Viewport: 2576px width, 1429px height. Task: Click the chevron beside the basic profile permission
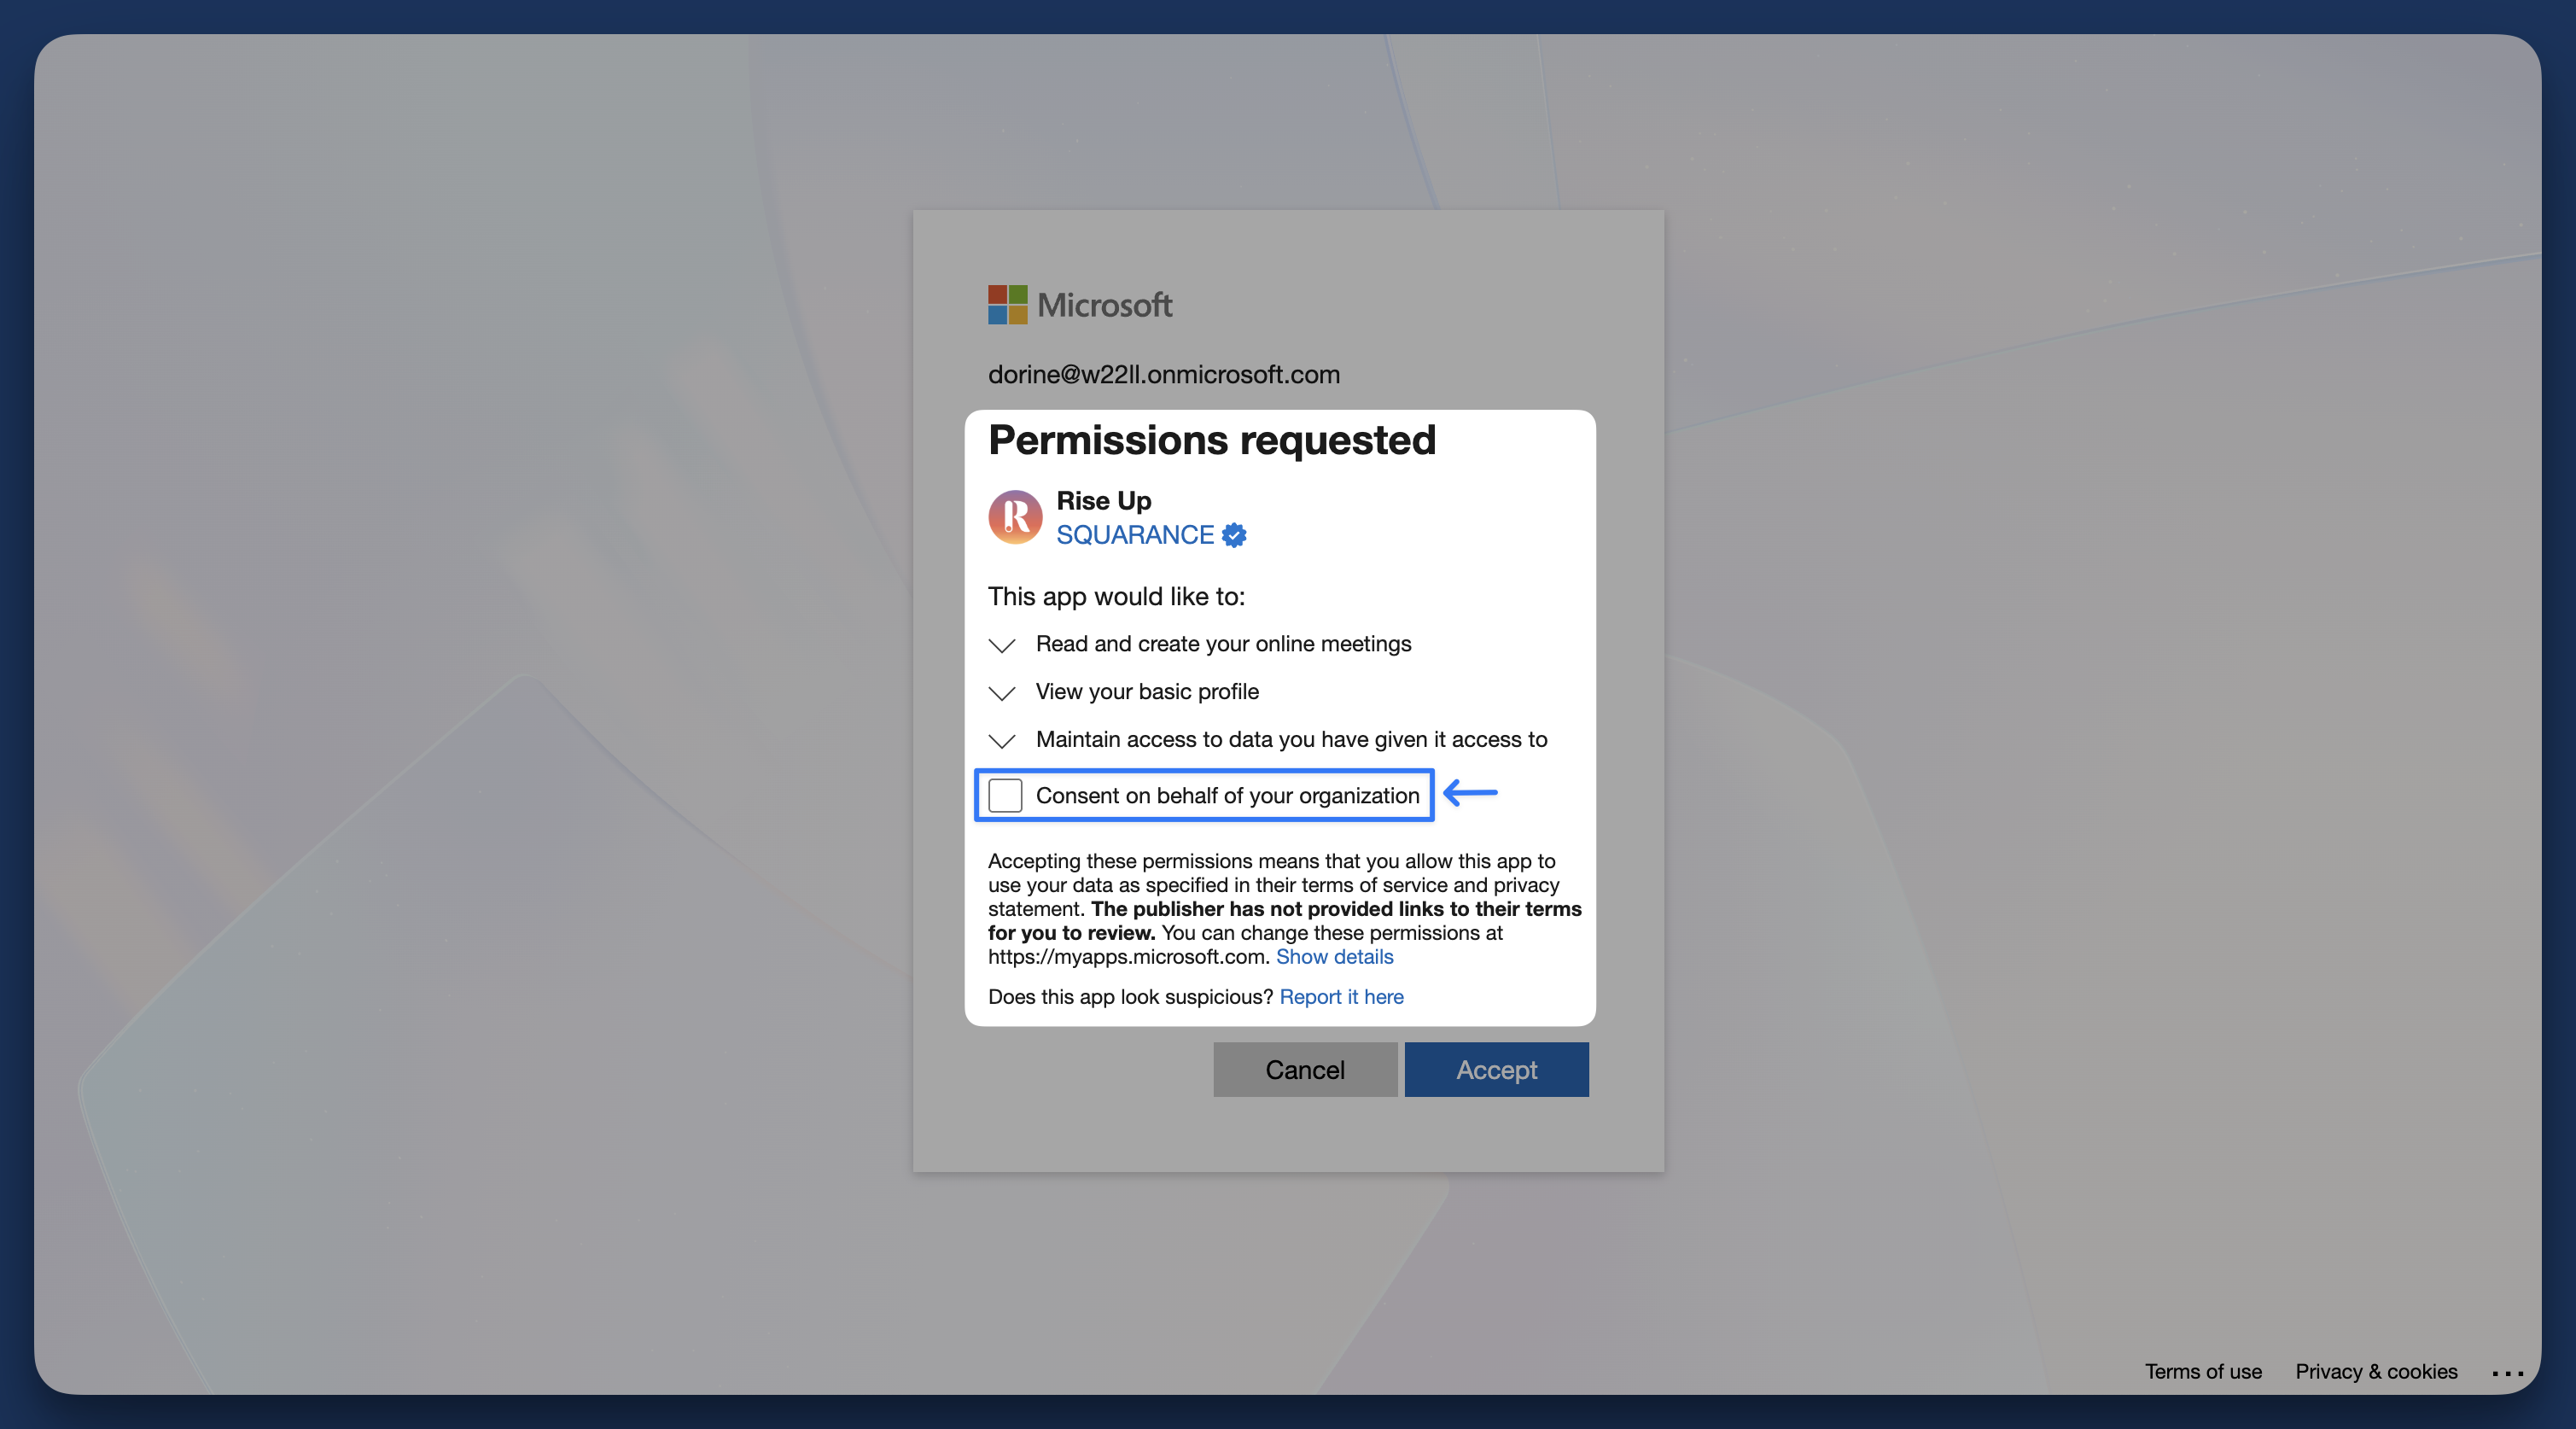[x=1001, y=693]
